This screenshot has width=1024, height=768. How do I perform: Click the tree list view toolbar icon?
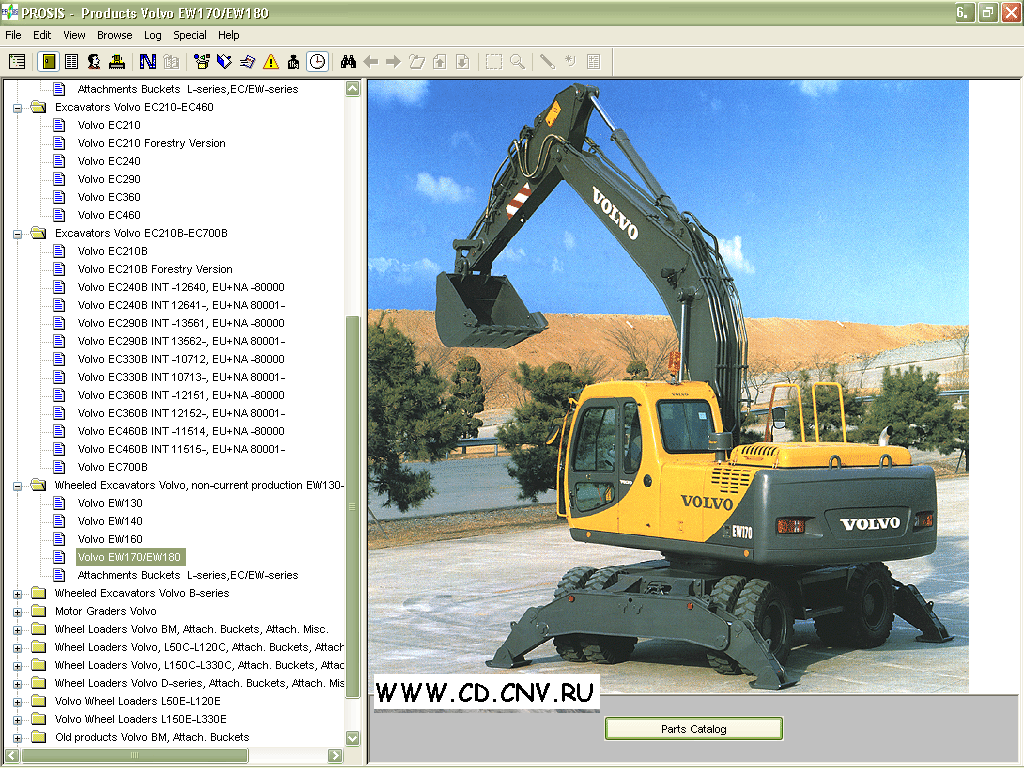[17, 62]
